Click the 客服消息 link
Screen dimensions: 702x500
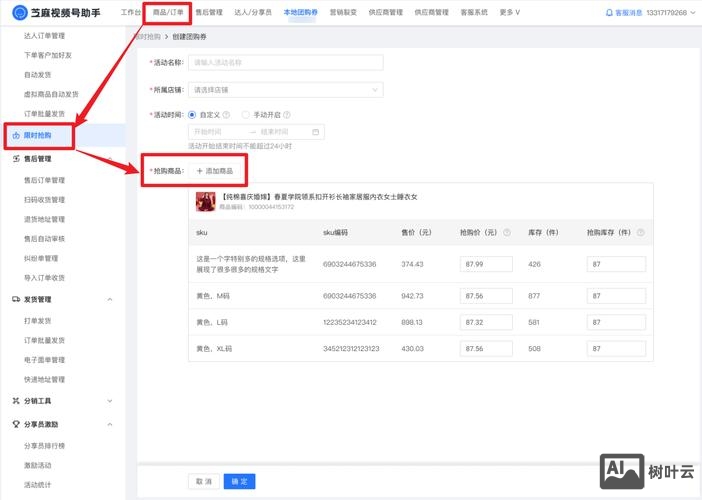(x=629, y=13)
